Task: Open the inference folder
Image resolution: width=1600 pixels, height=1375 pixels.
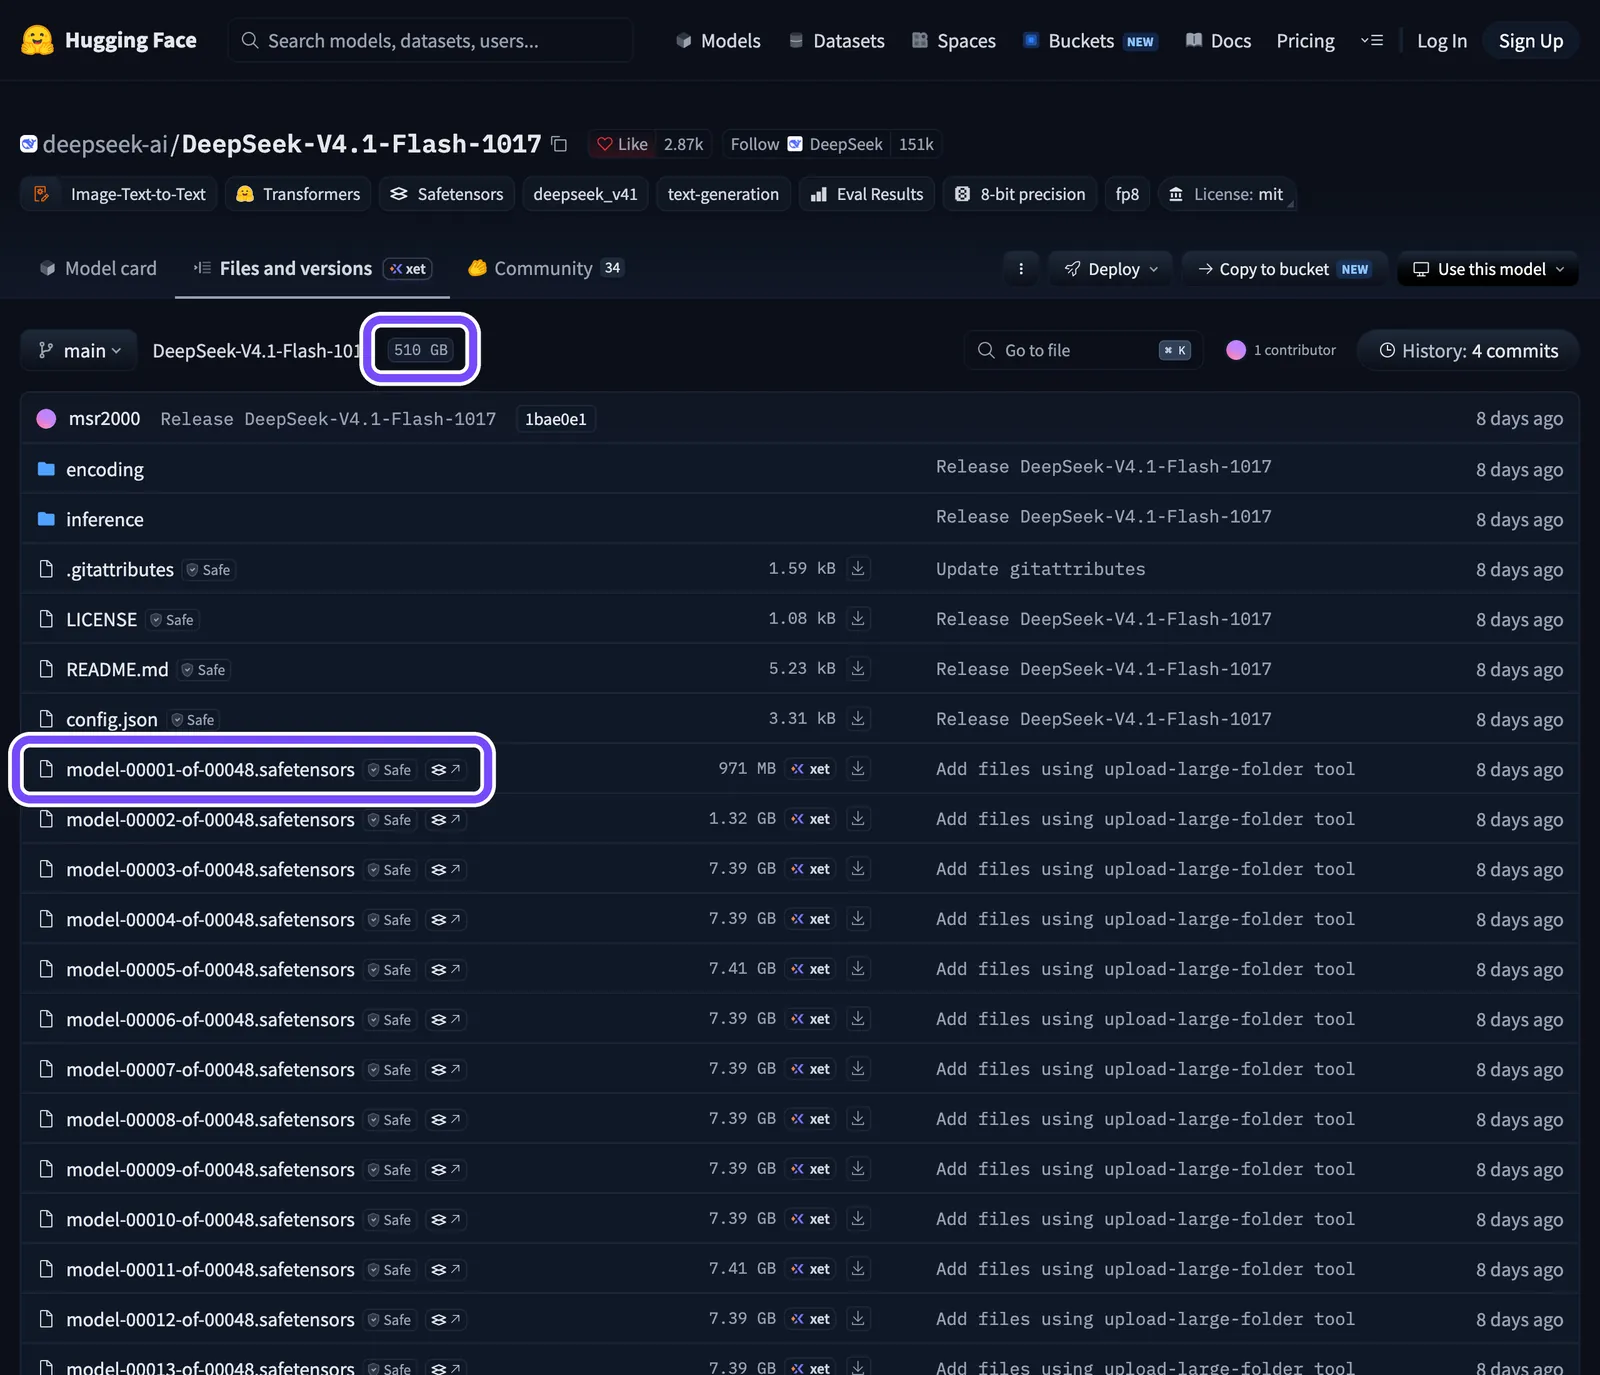Action: point(104,519)
